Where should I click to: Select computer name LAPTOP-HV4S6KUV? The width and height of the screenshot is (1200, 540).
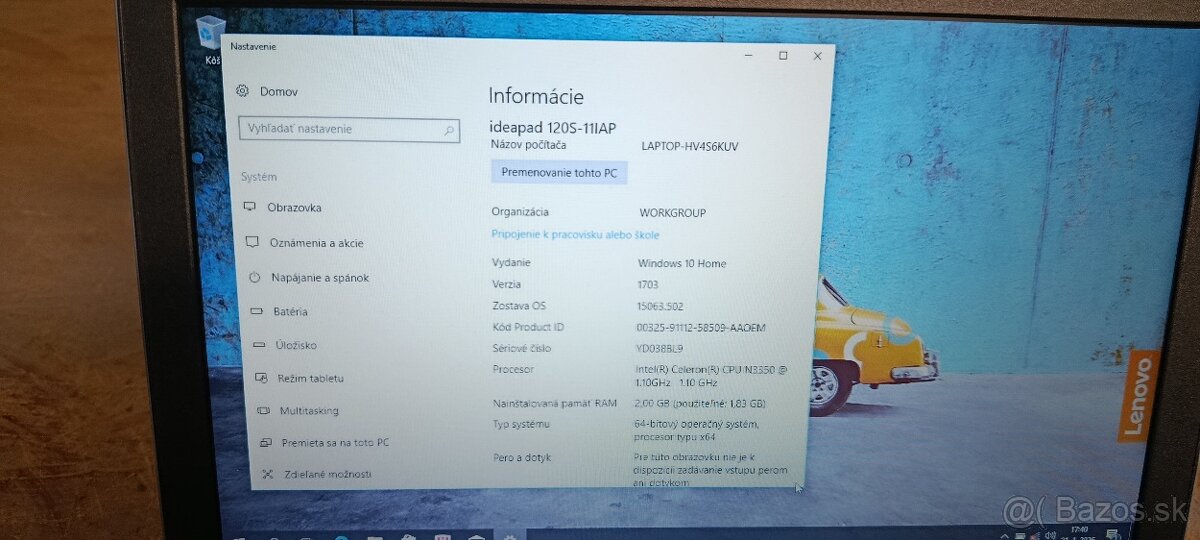[690, 146]
